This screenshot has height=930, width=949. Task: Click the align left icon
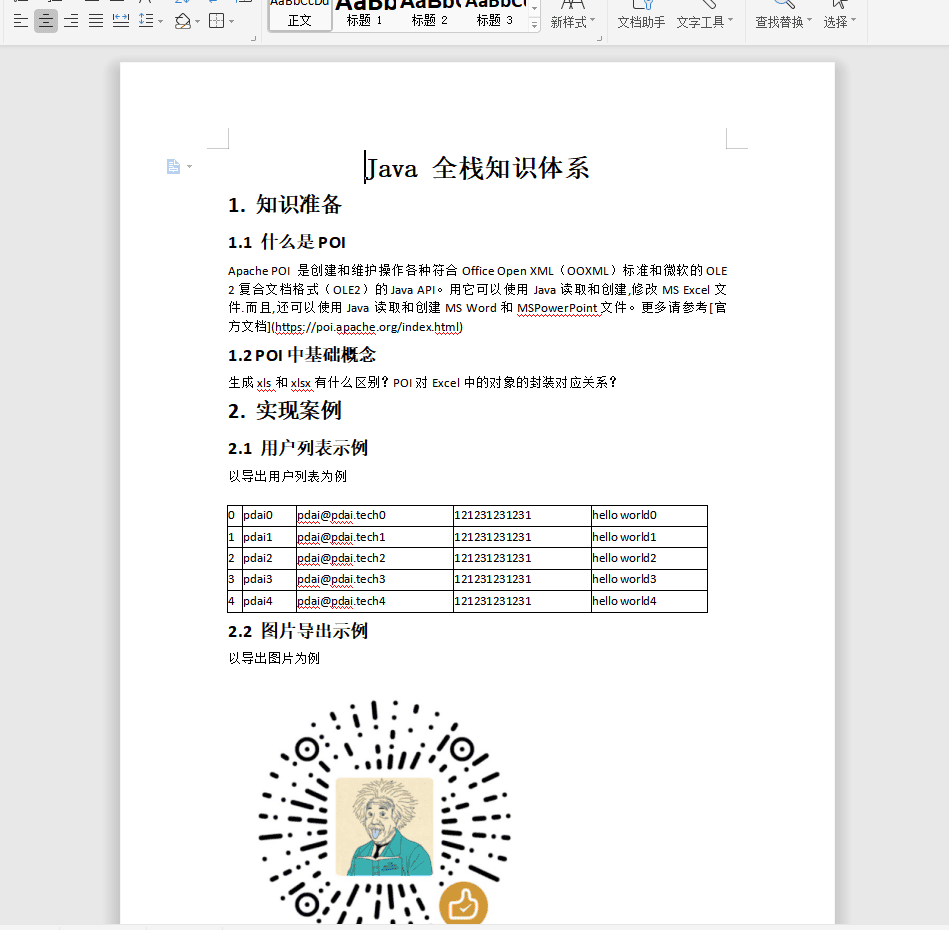point(21,21)
